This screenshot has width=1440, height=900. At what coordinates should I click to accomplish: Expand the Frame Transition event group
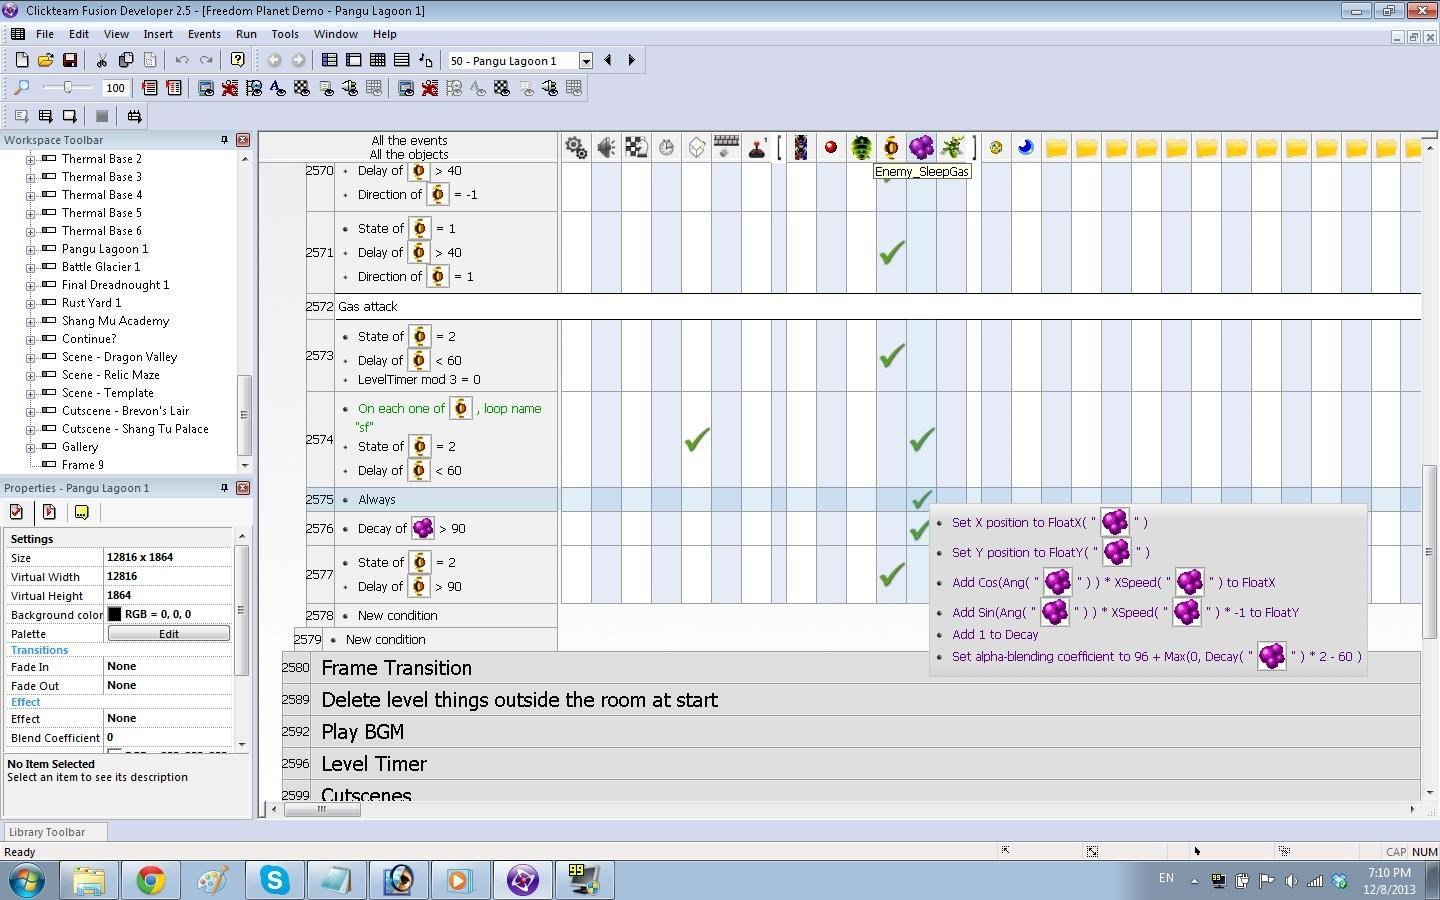click(396, 668)
